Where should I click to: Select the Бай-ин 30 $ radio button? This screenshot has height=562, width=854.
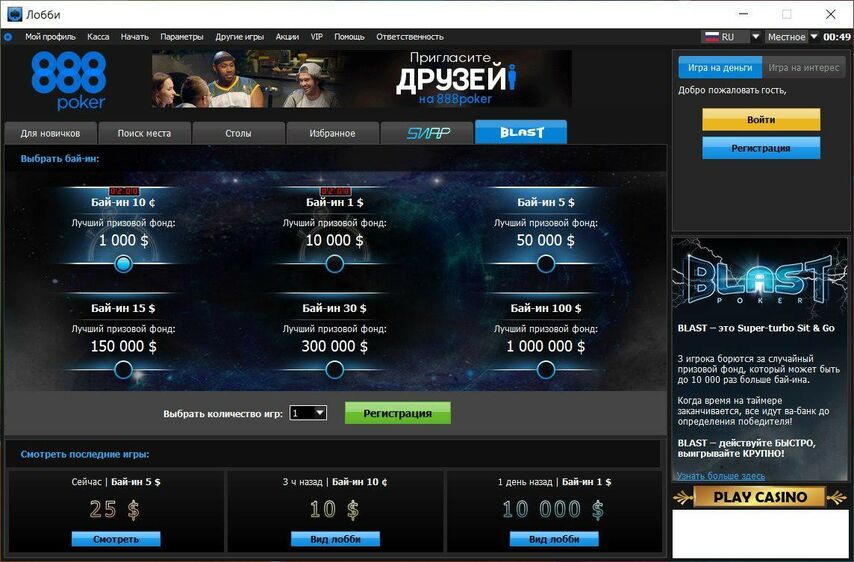(334, 370)
